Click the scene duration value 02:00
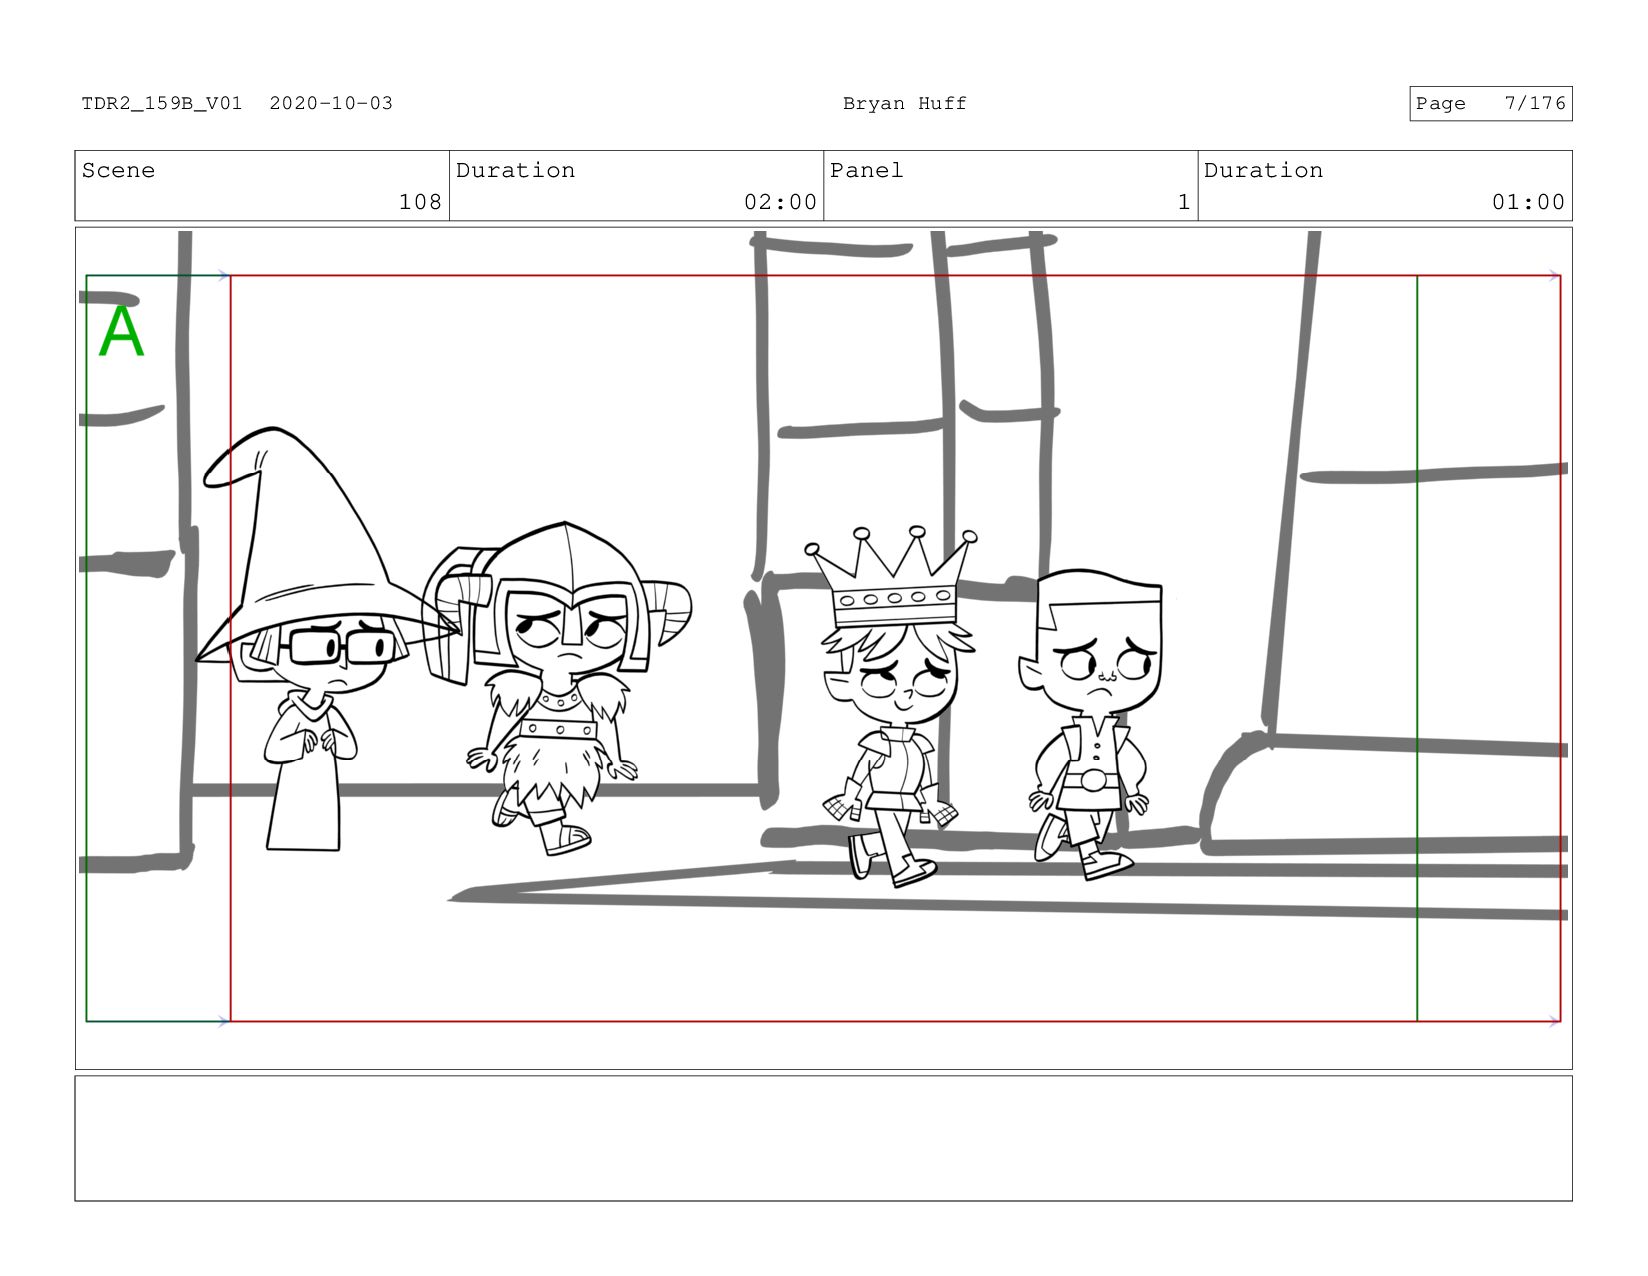This screenshot has height=1276, width=1648. click(x=780, y=202)
